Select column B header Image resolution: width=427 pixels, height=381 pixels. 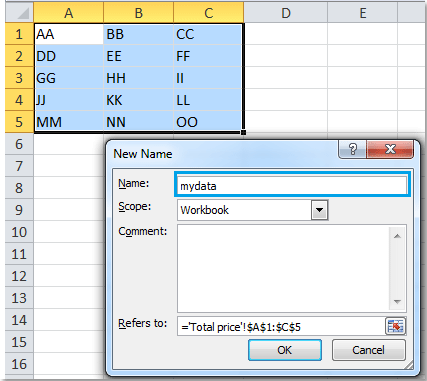click(139, 13)
